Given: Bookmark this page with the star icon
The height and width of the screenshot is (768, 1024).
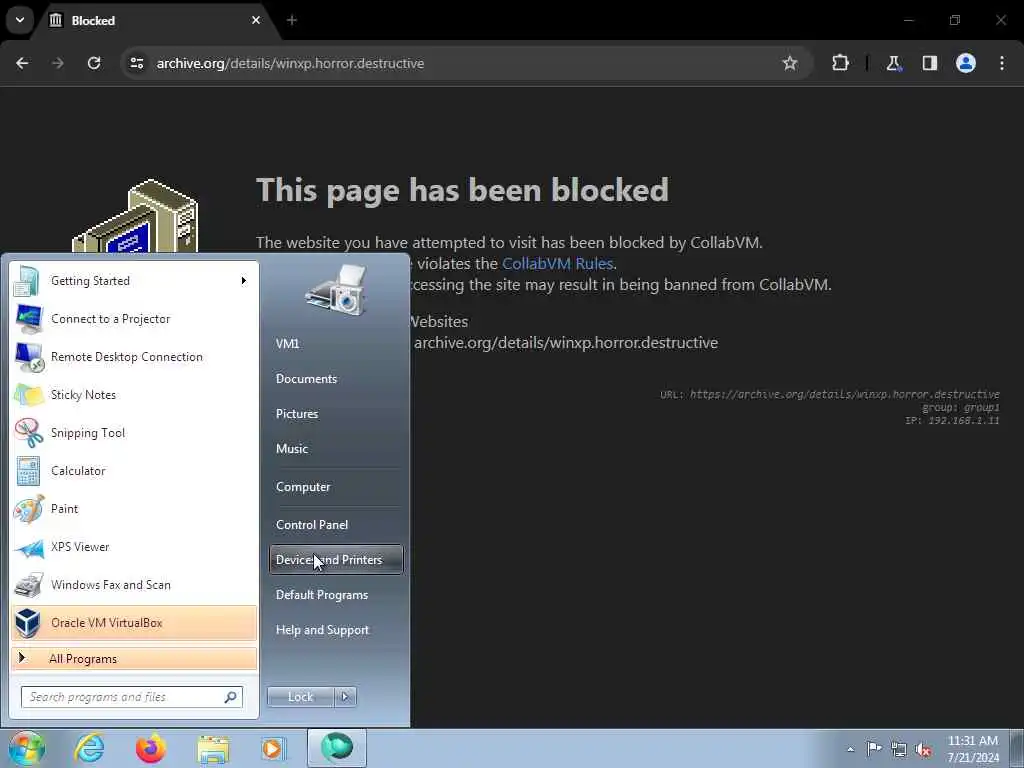Looking at the screenshot, I should pos(790,63).
